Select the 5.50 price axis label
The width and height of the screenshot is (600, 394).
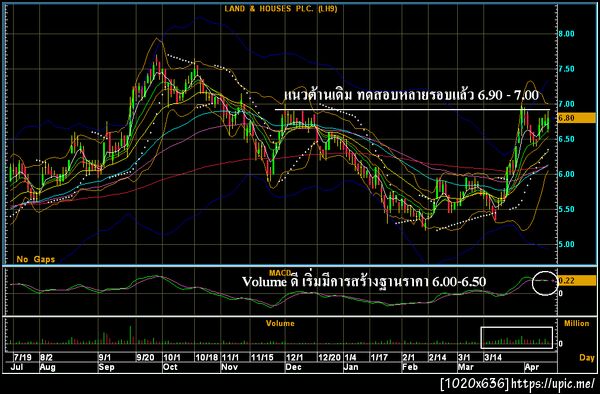click(566, 209)
